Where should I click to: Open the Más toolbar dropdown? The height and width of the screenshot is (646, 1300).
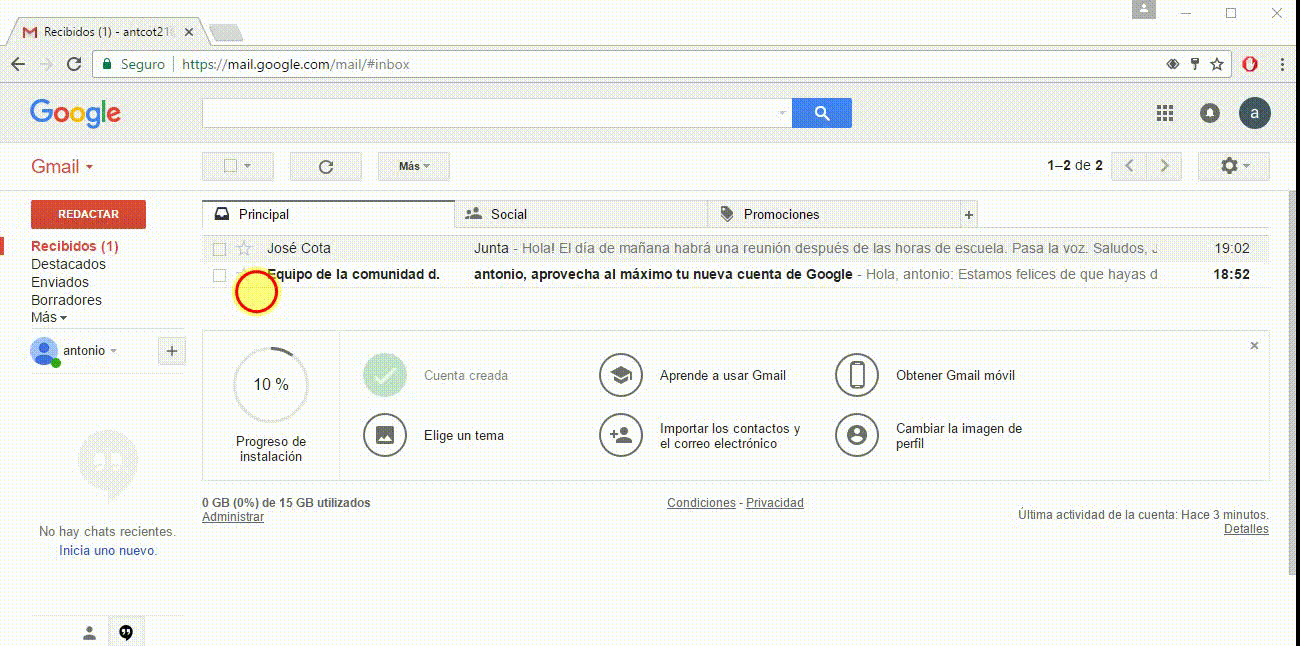pos(414,167)
